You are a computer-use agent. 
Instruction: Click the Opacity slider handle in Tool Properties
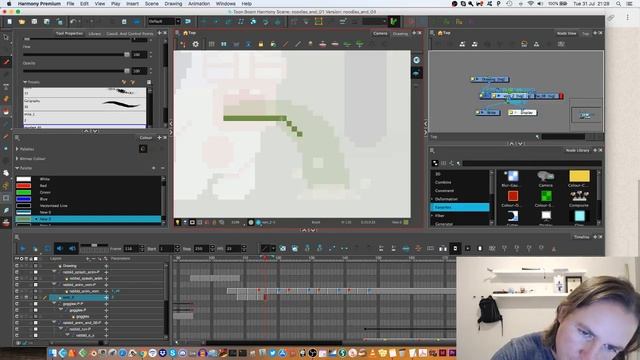pos(127,71)
